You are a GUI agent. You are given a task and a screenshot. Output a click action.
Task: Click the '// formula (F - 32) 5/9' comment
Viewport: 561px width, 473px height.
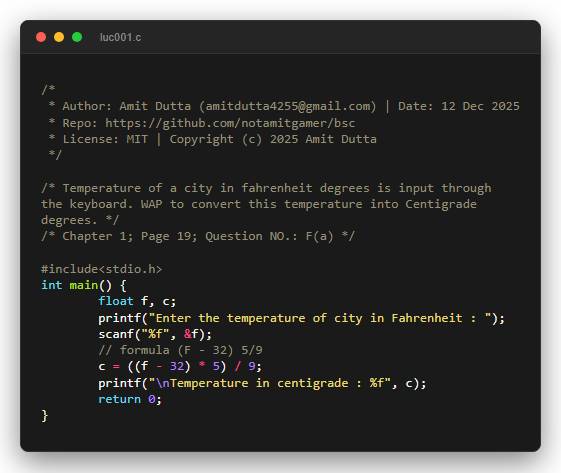(x=180, y=350)
